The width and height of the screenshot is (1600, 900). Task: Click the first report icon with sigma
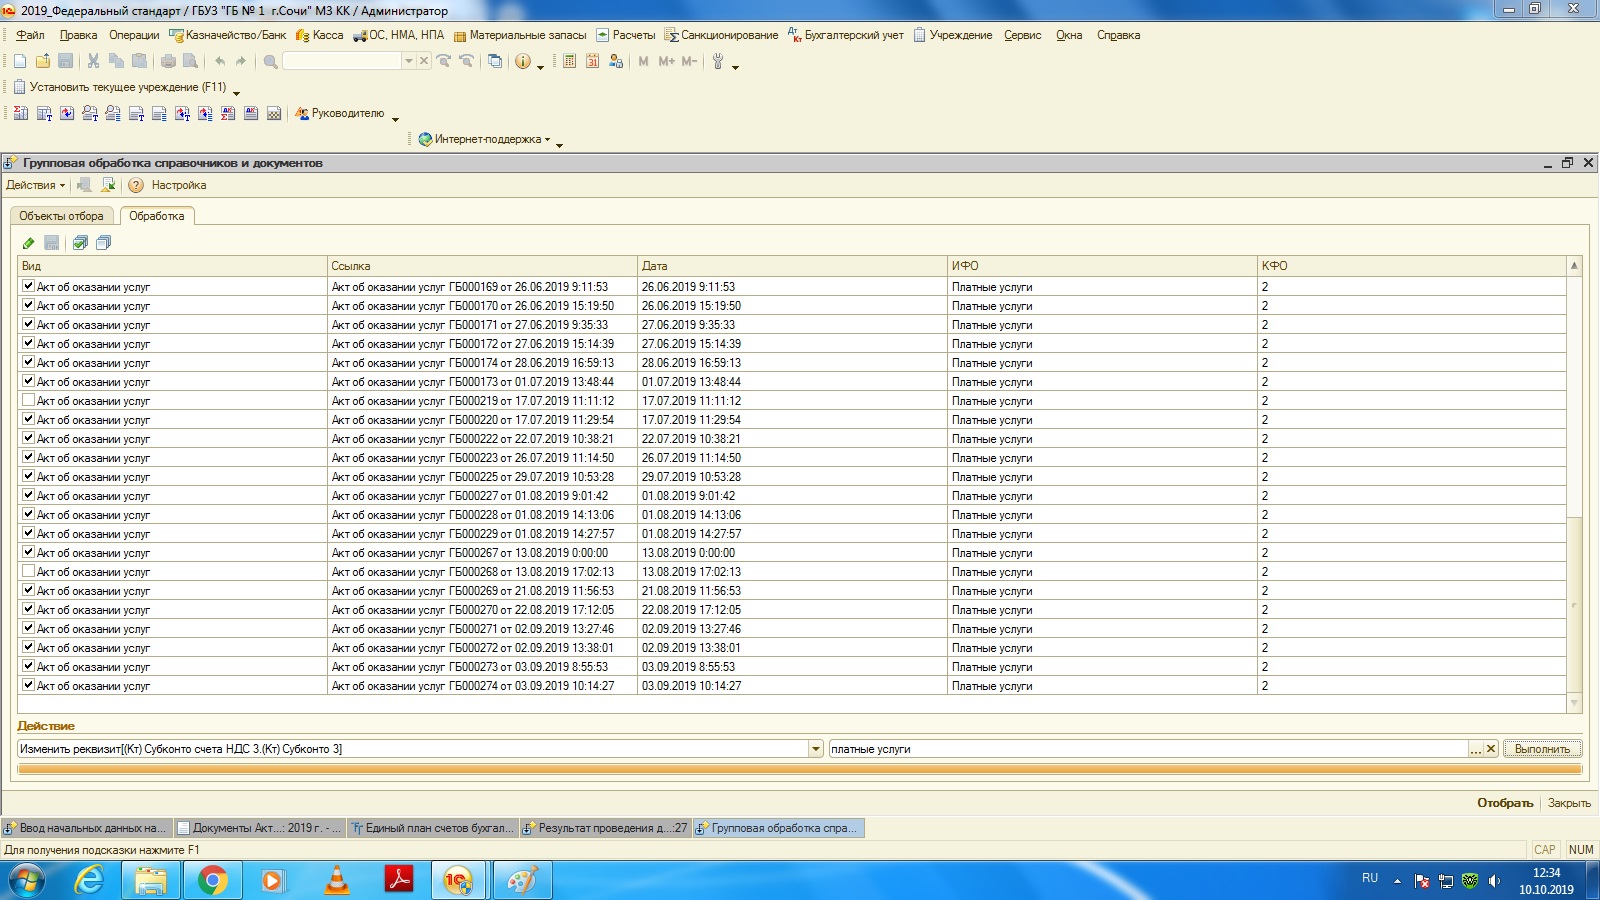20,113
